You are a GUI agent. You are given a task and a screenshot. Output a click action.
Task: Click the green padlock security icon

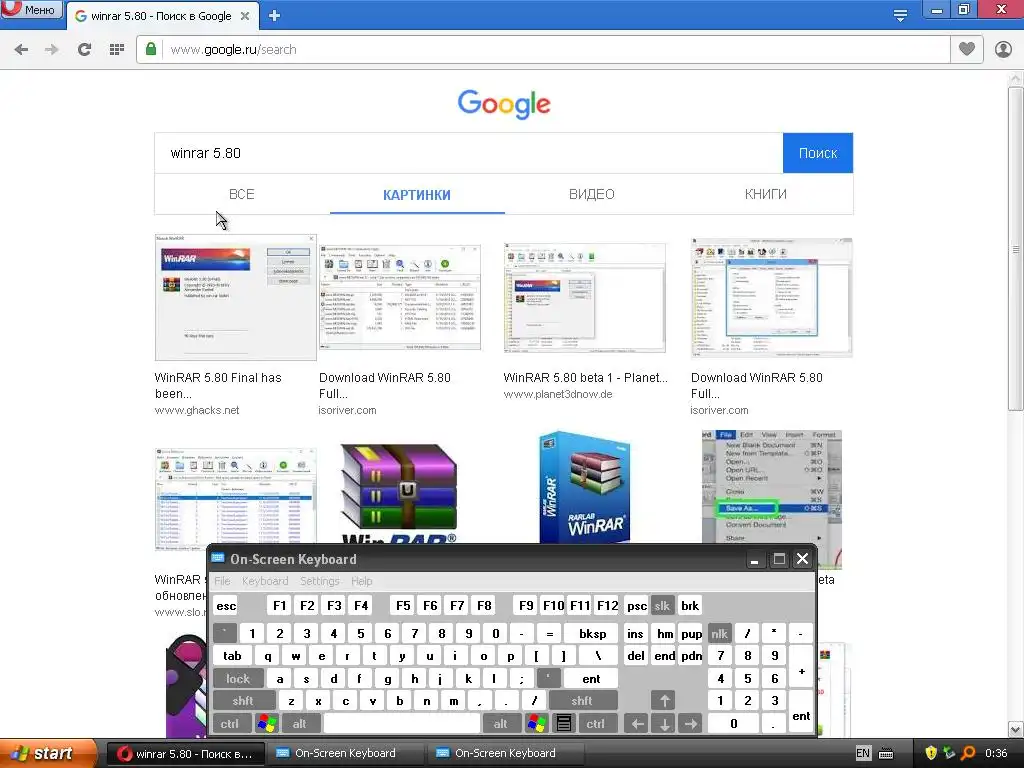[151, 49]
